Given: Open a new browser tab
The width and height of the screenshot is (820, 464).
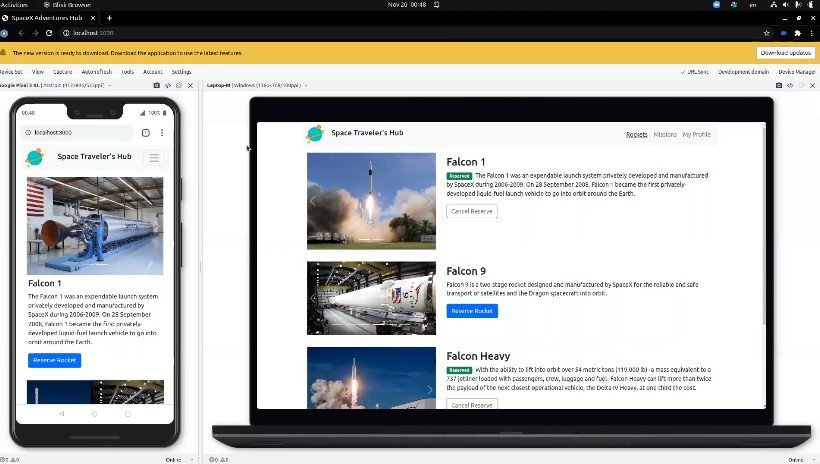Looking at the screenshot, I should [x=109, y=18].
